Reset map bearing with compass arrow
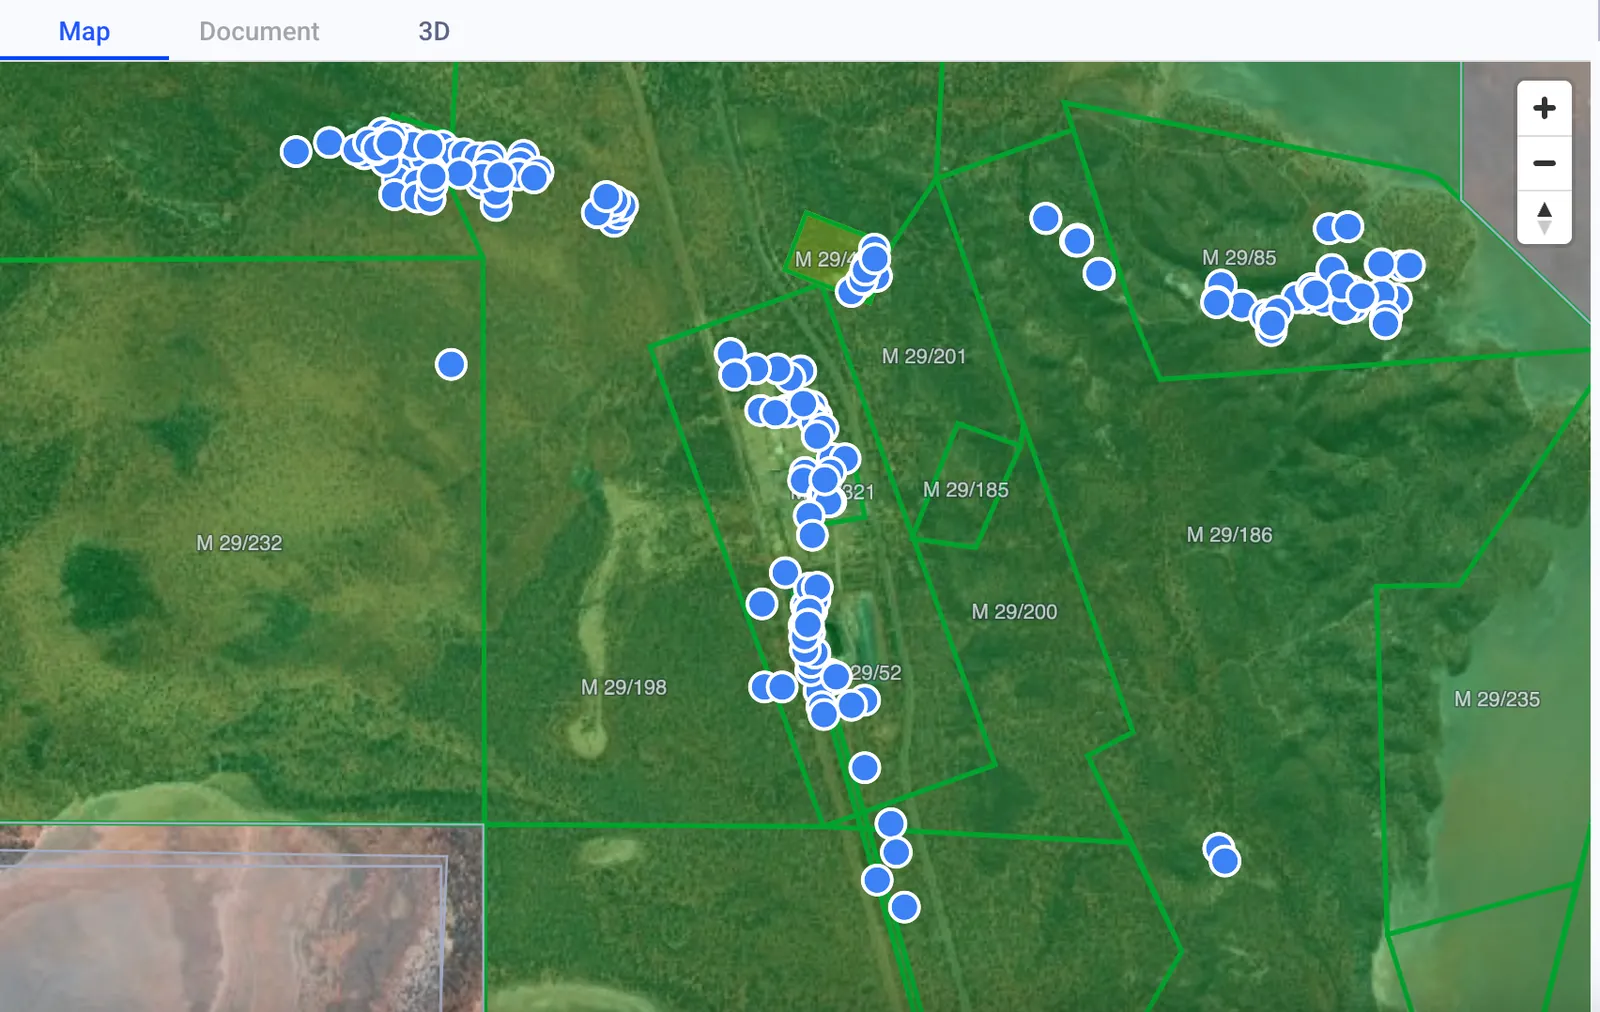Image resolution: width=1600 pixels, height=1012 pixels. [1544, 218]
